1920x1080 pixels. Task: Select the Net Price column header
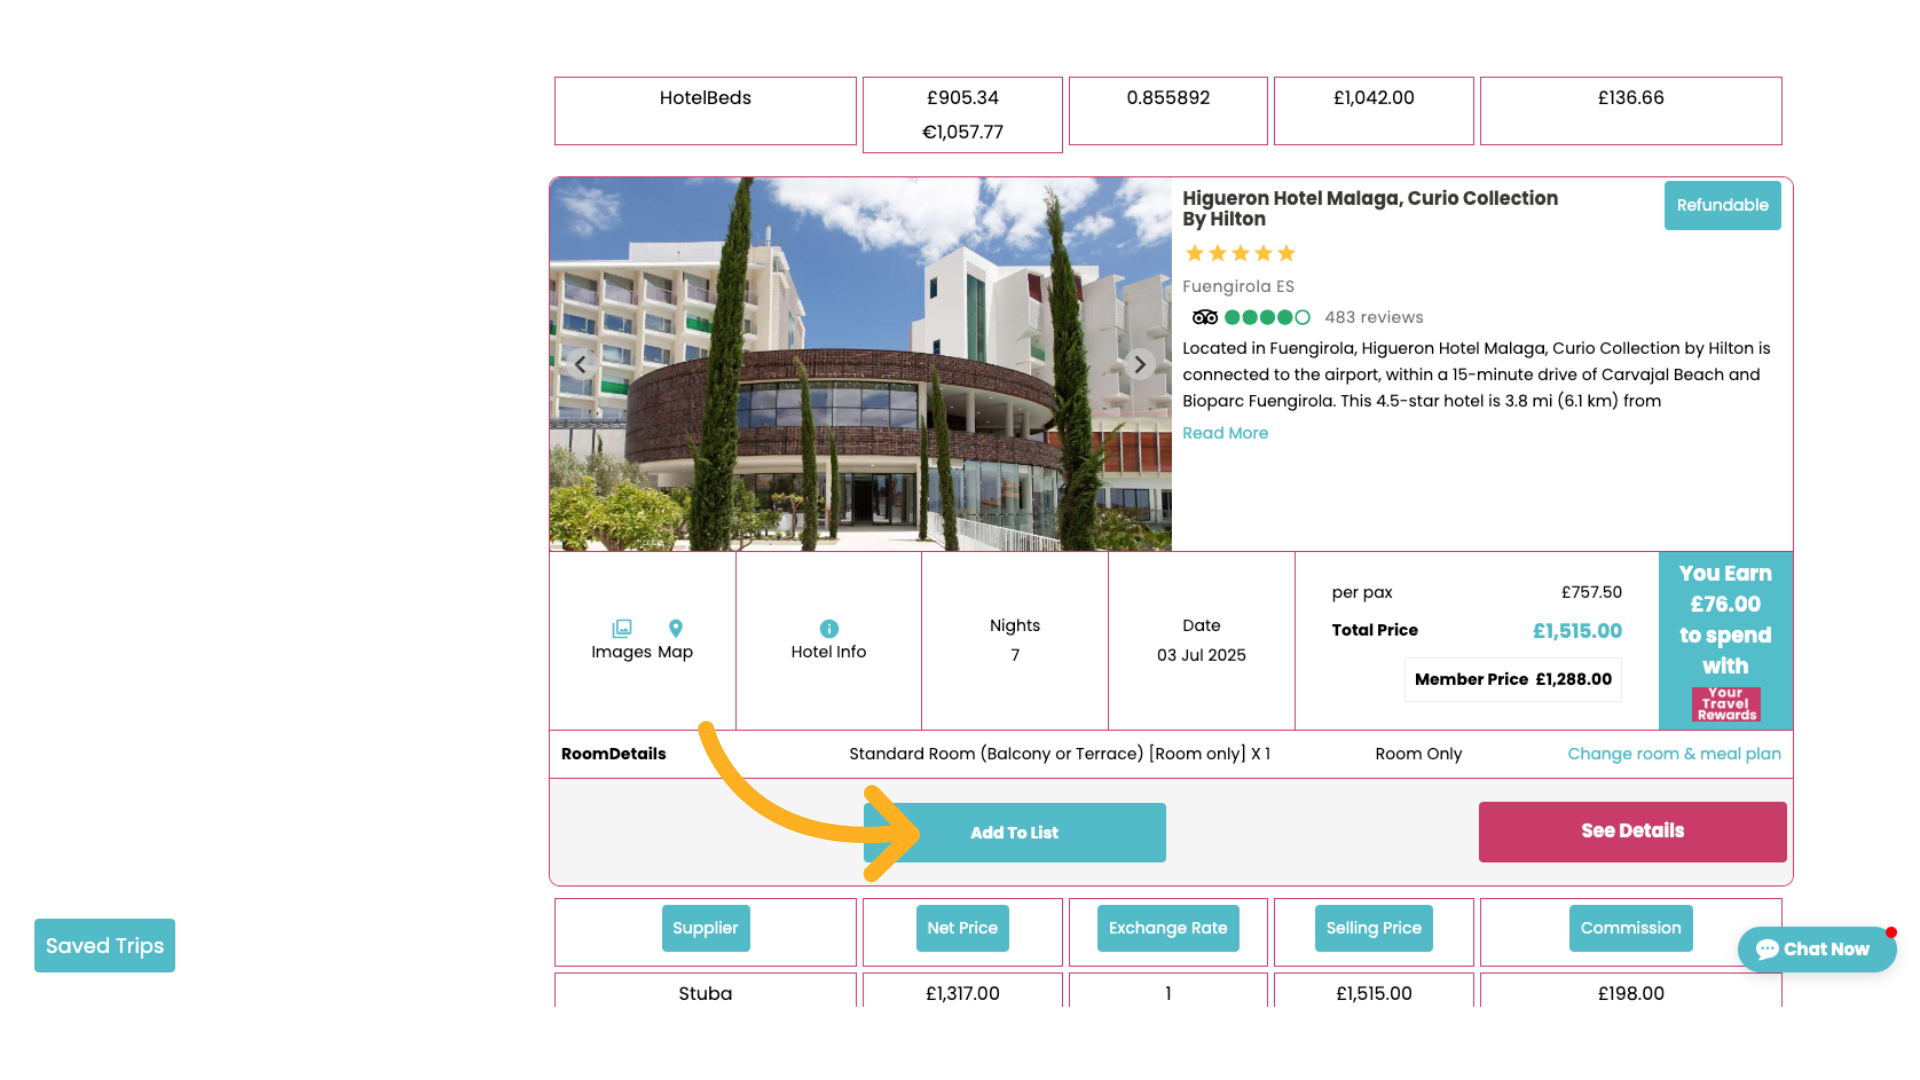point(962,929)
